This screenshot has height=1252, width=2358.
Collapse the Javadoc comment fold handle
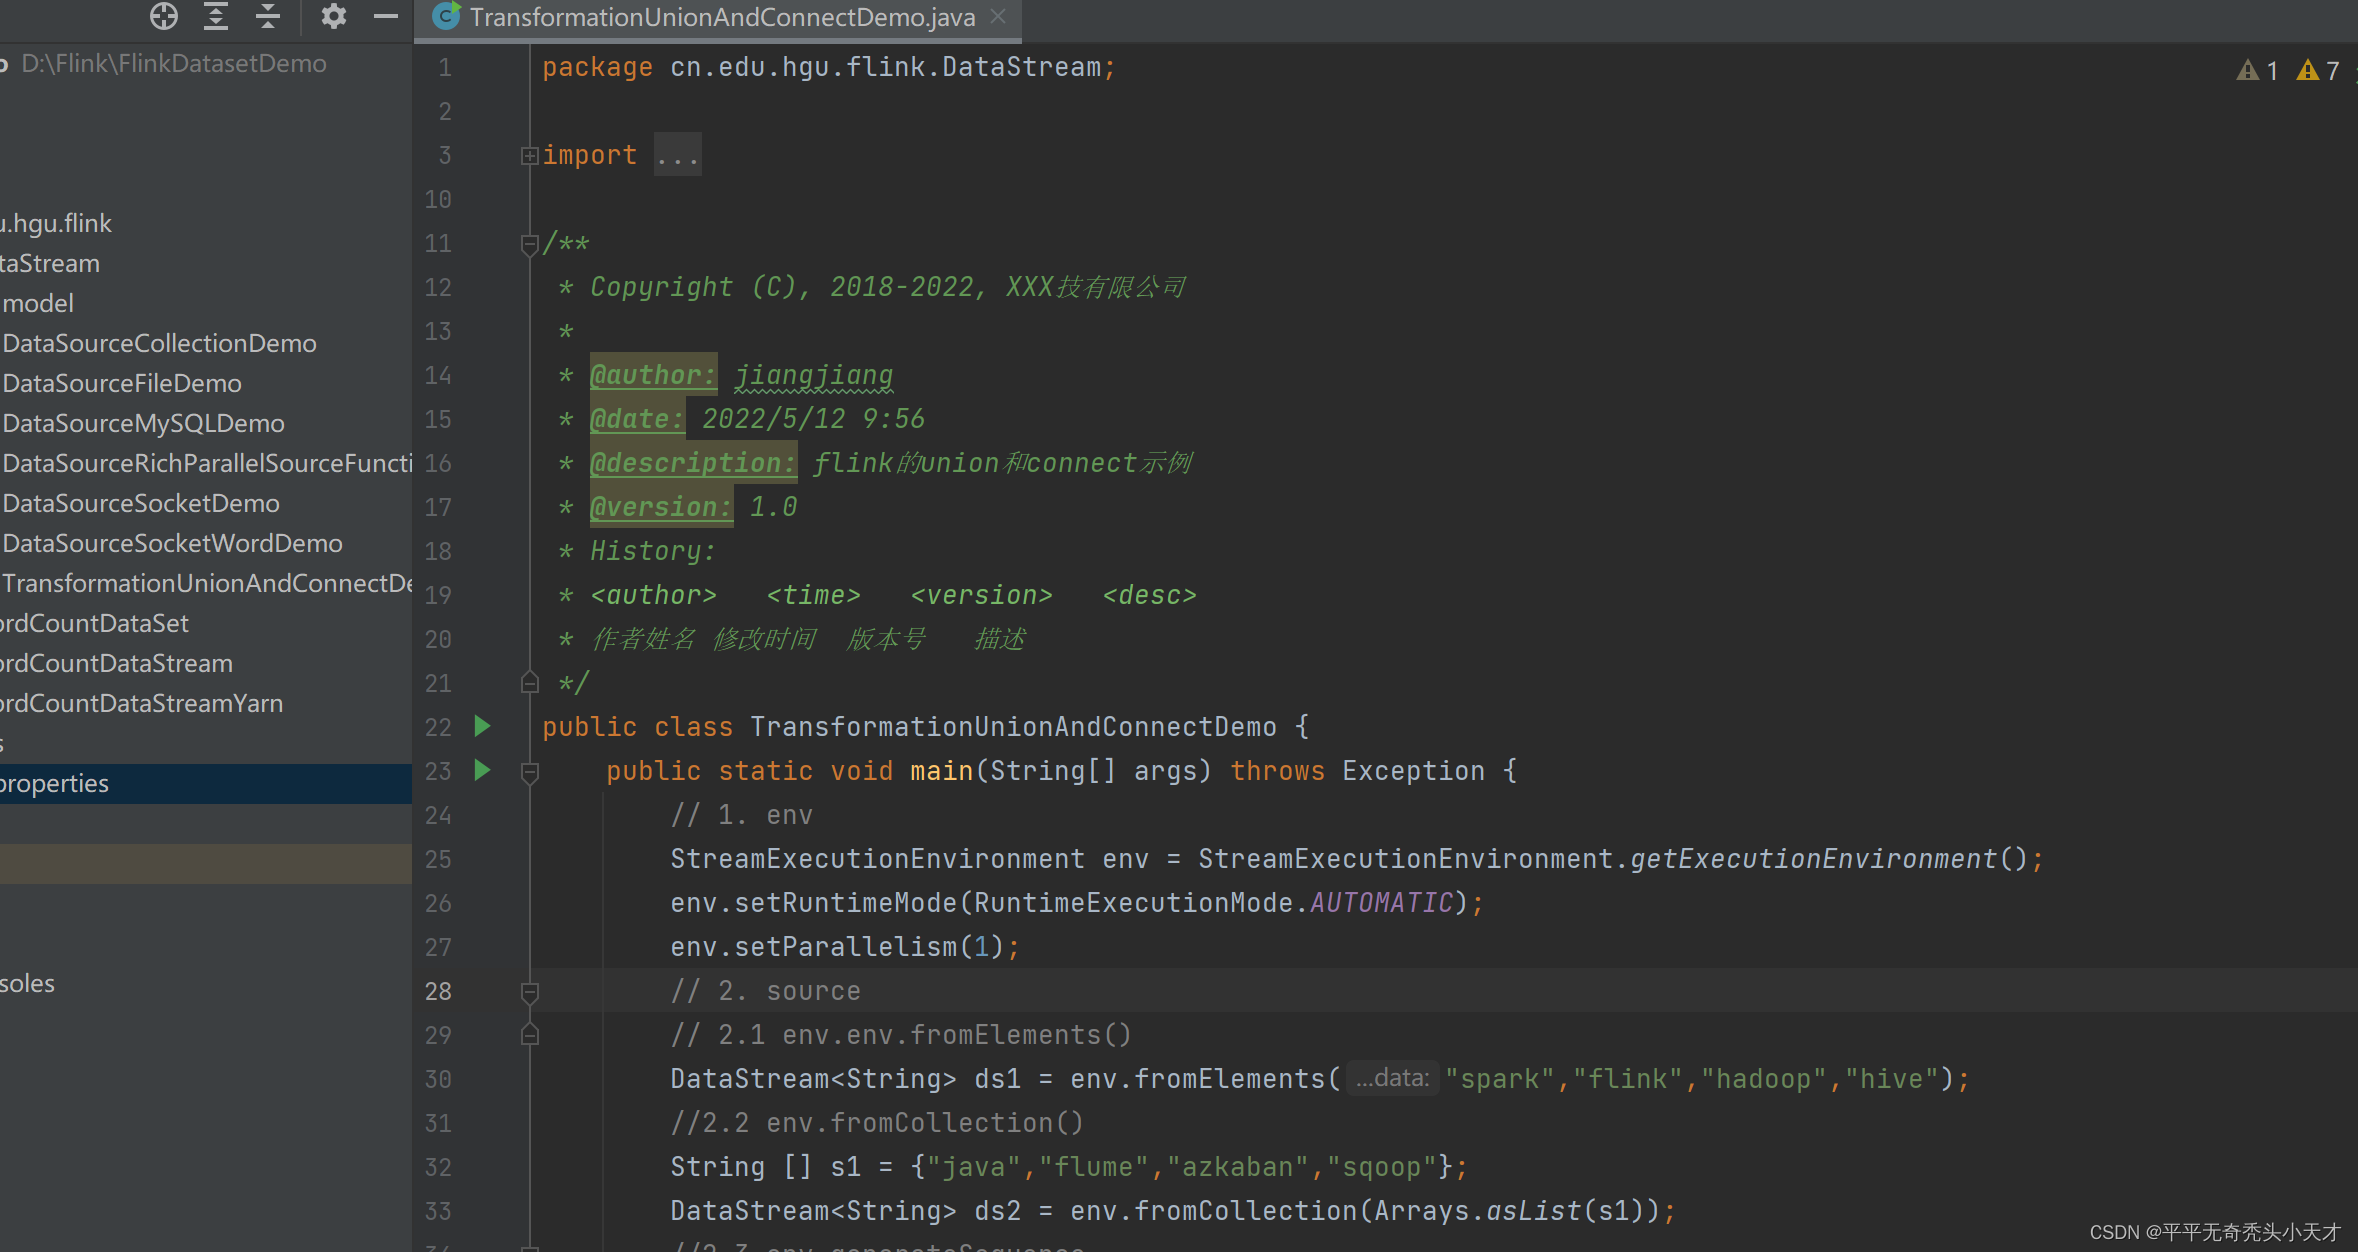click(x=530, y=243)
